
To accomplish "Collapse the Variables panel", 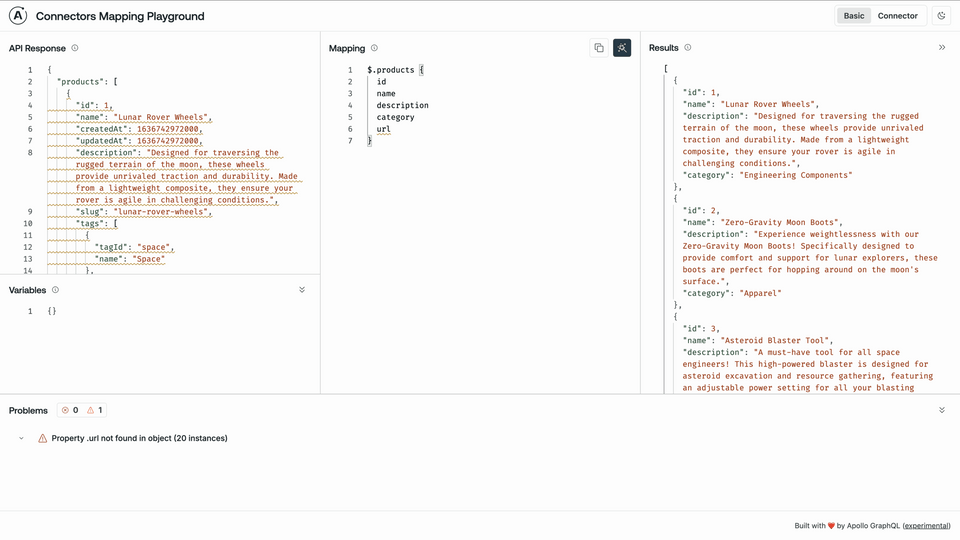I will click(x=302, y=290).
